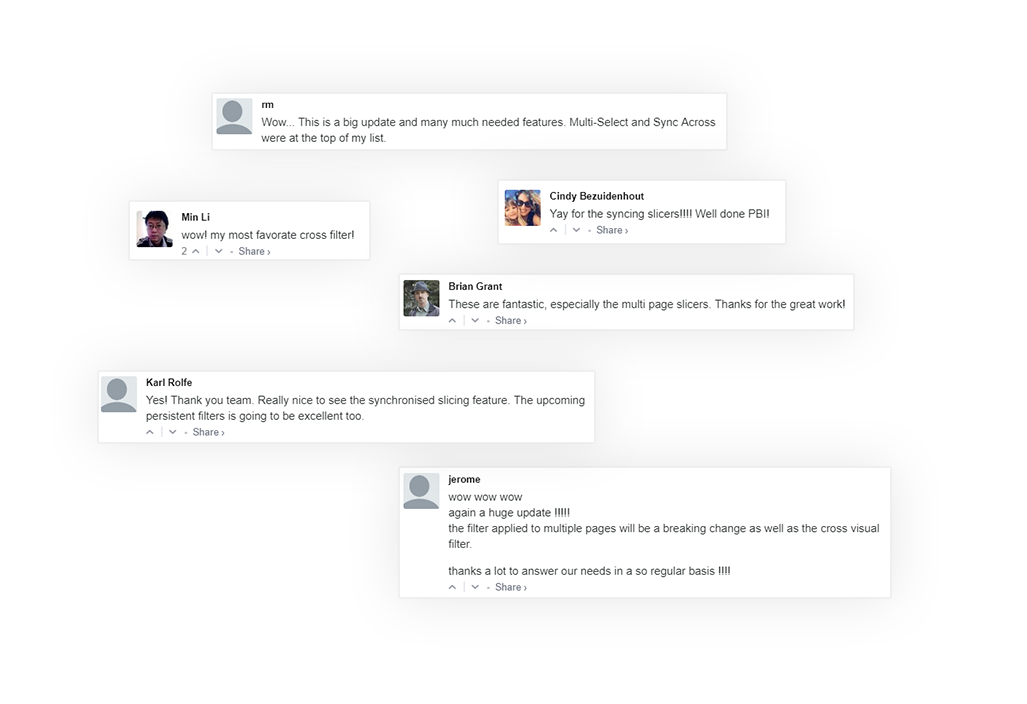
Task: Upvote Min Li's comment
Action: (x=196, y=251)
